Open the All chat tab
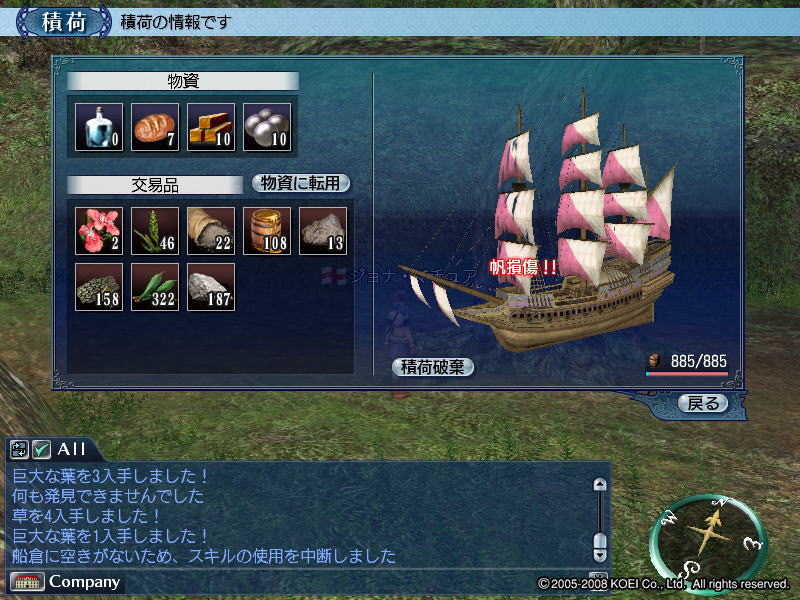800x600 pixels. click(71, 449)
